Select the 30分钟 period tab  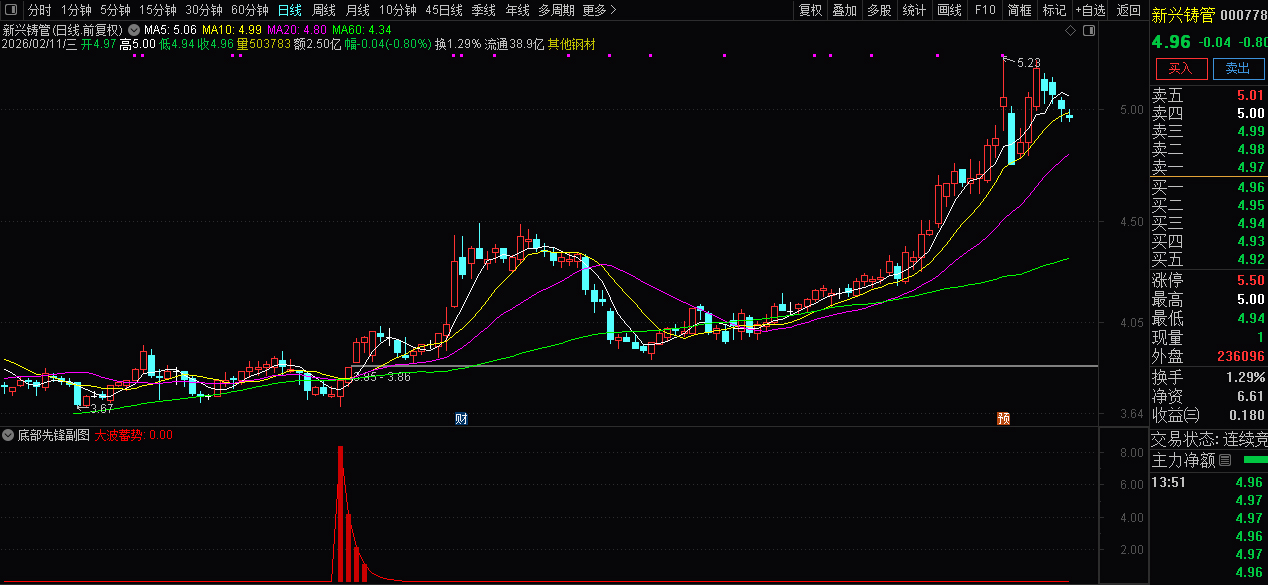(203, 10)
